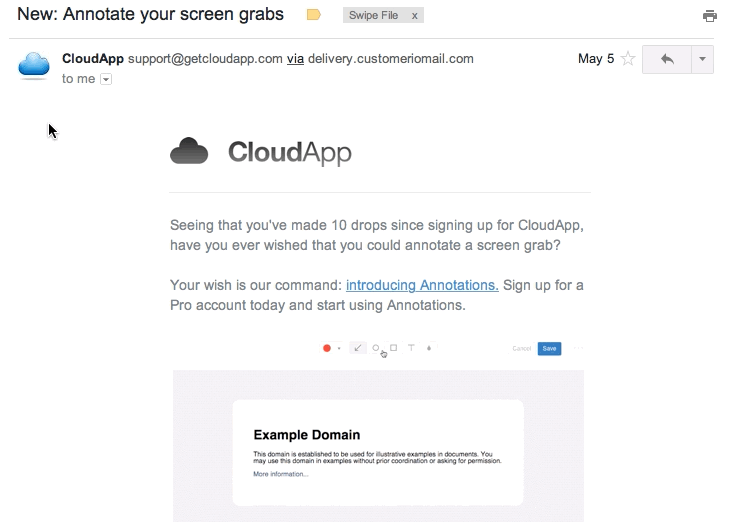Select the blur drop tool

tap(429, 348)
